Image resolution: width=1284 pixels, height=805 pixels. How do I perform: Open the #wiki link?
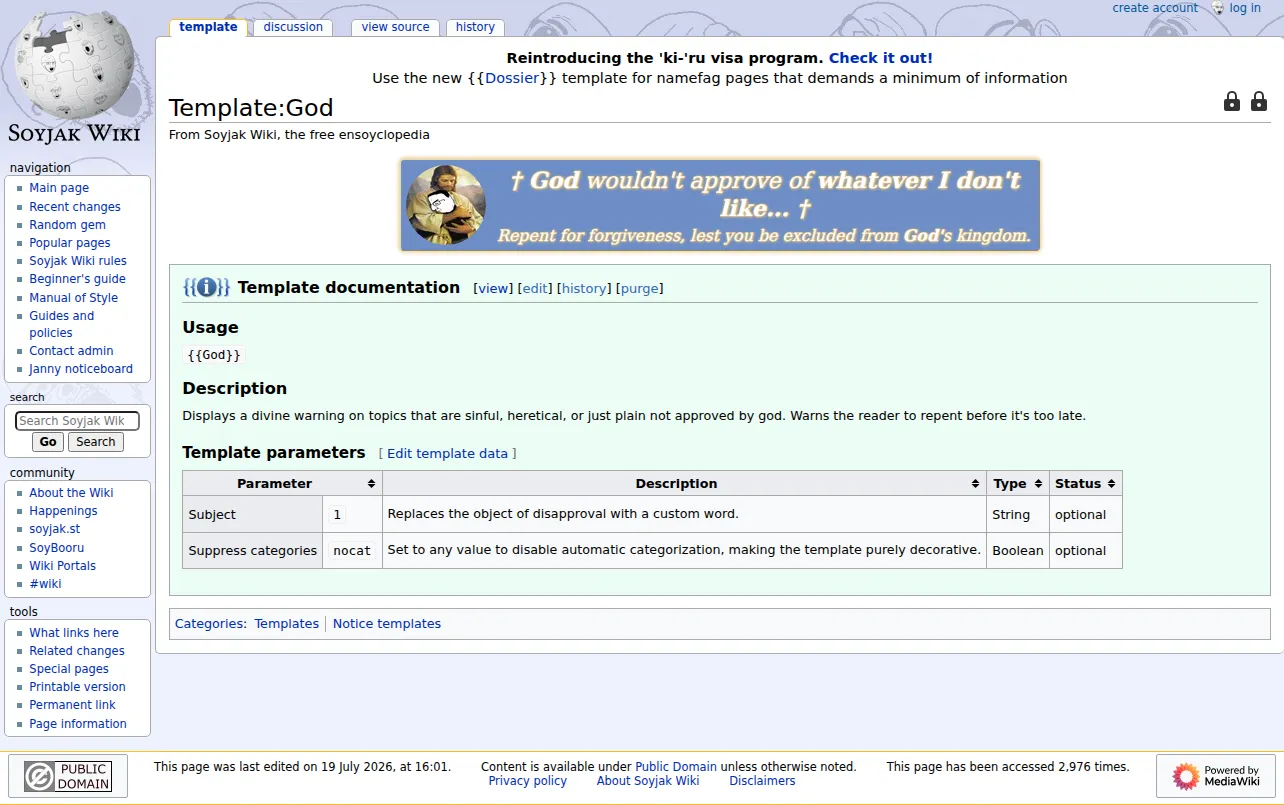[x=45, y=584]
